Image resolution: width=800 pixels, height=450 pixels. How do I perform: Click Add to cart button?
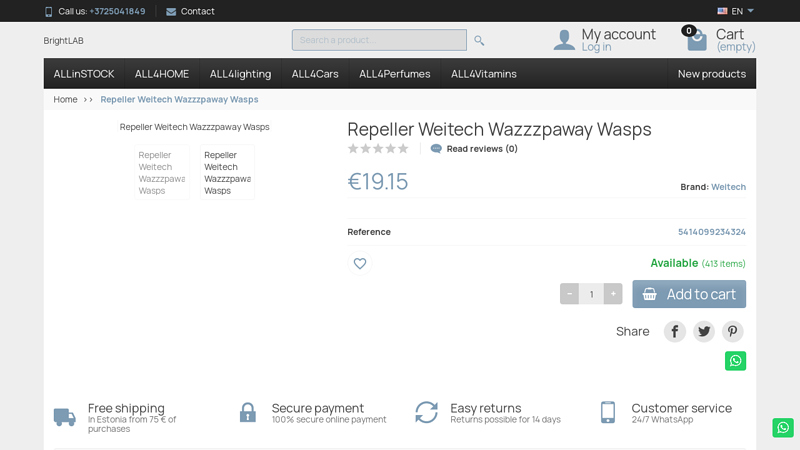point(689,294)
